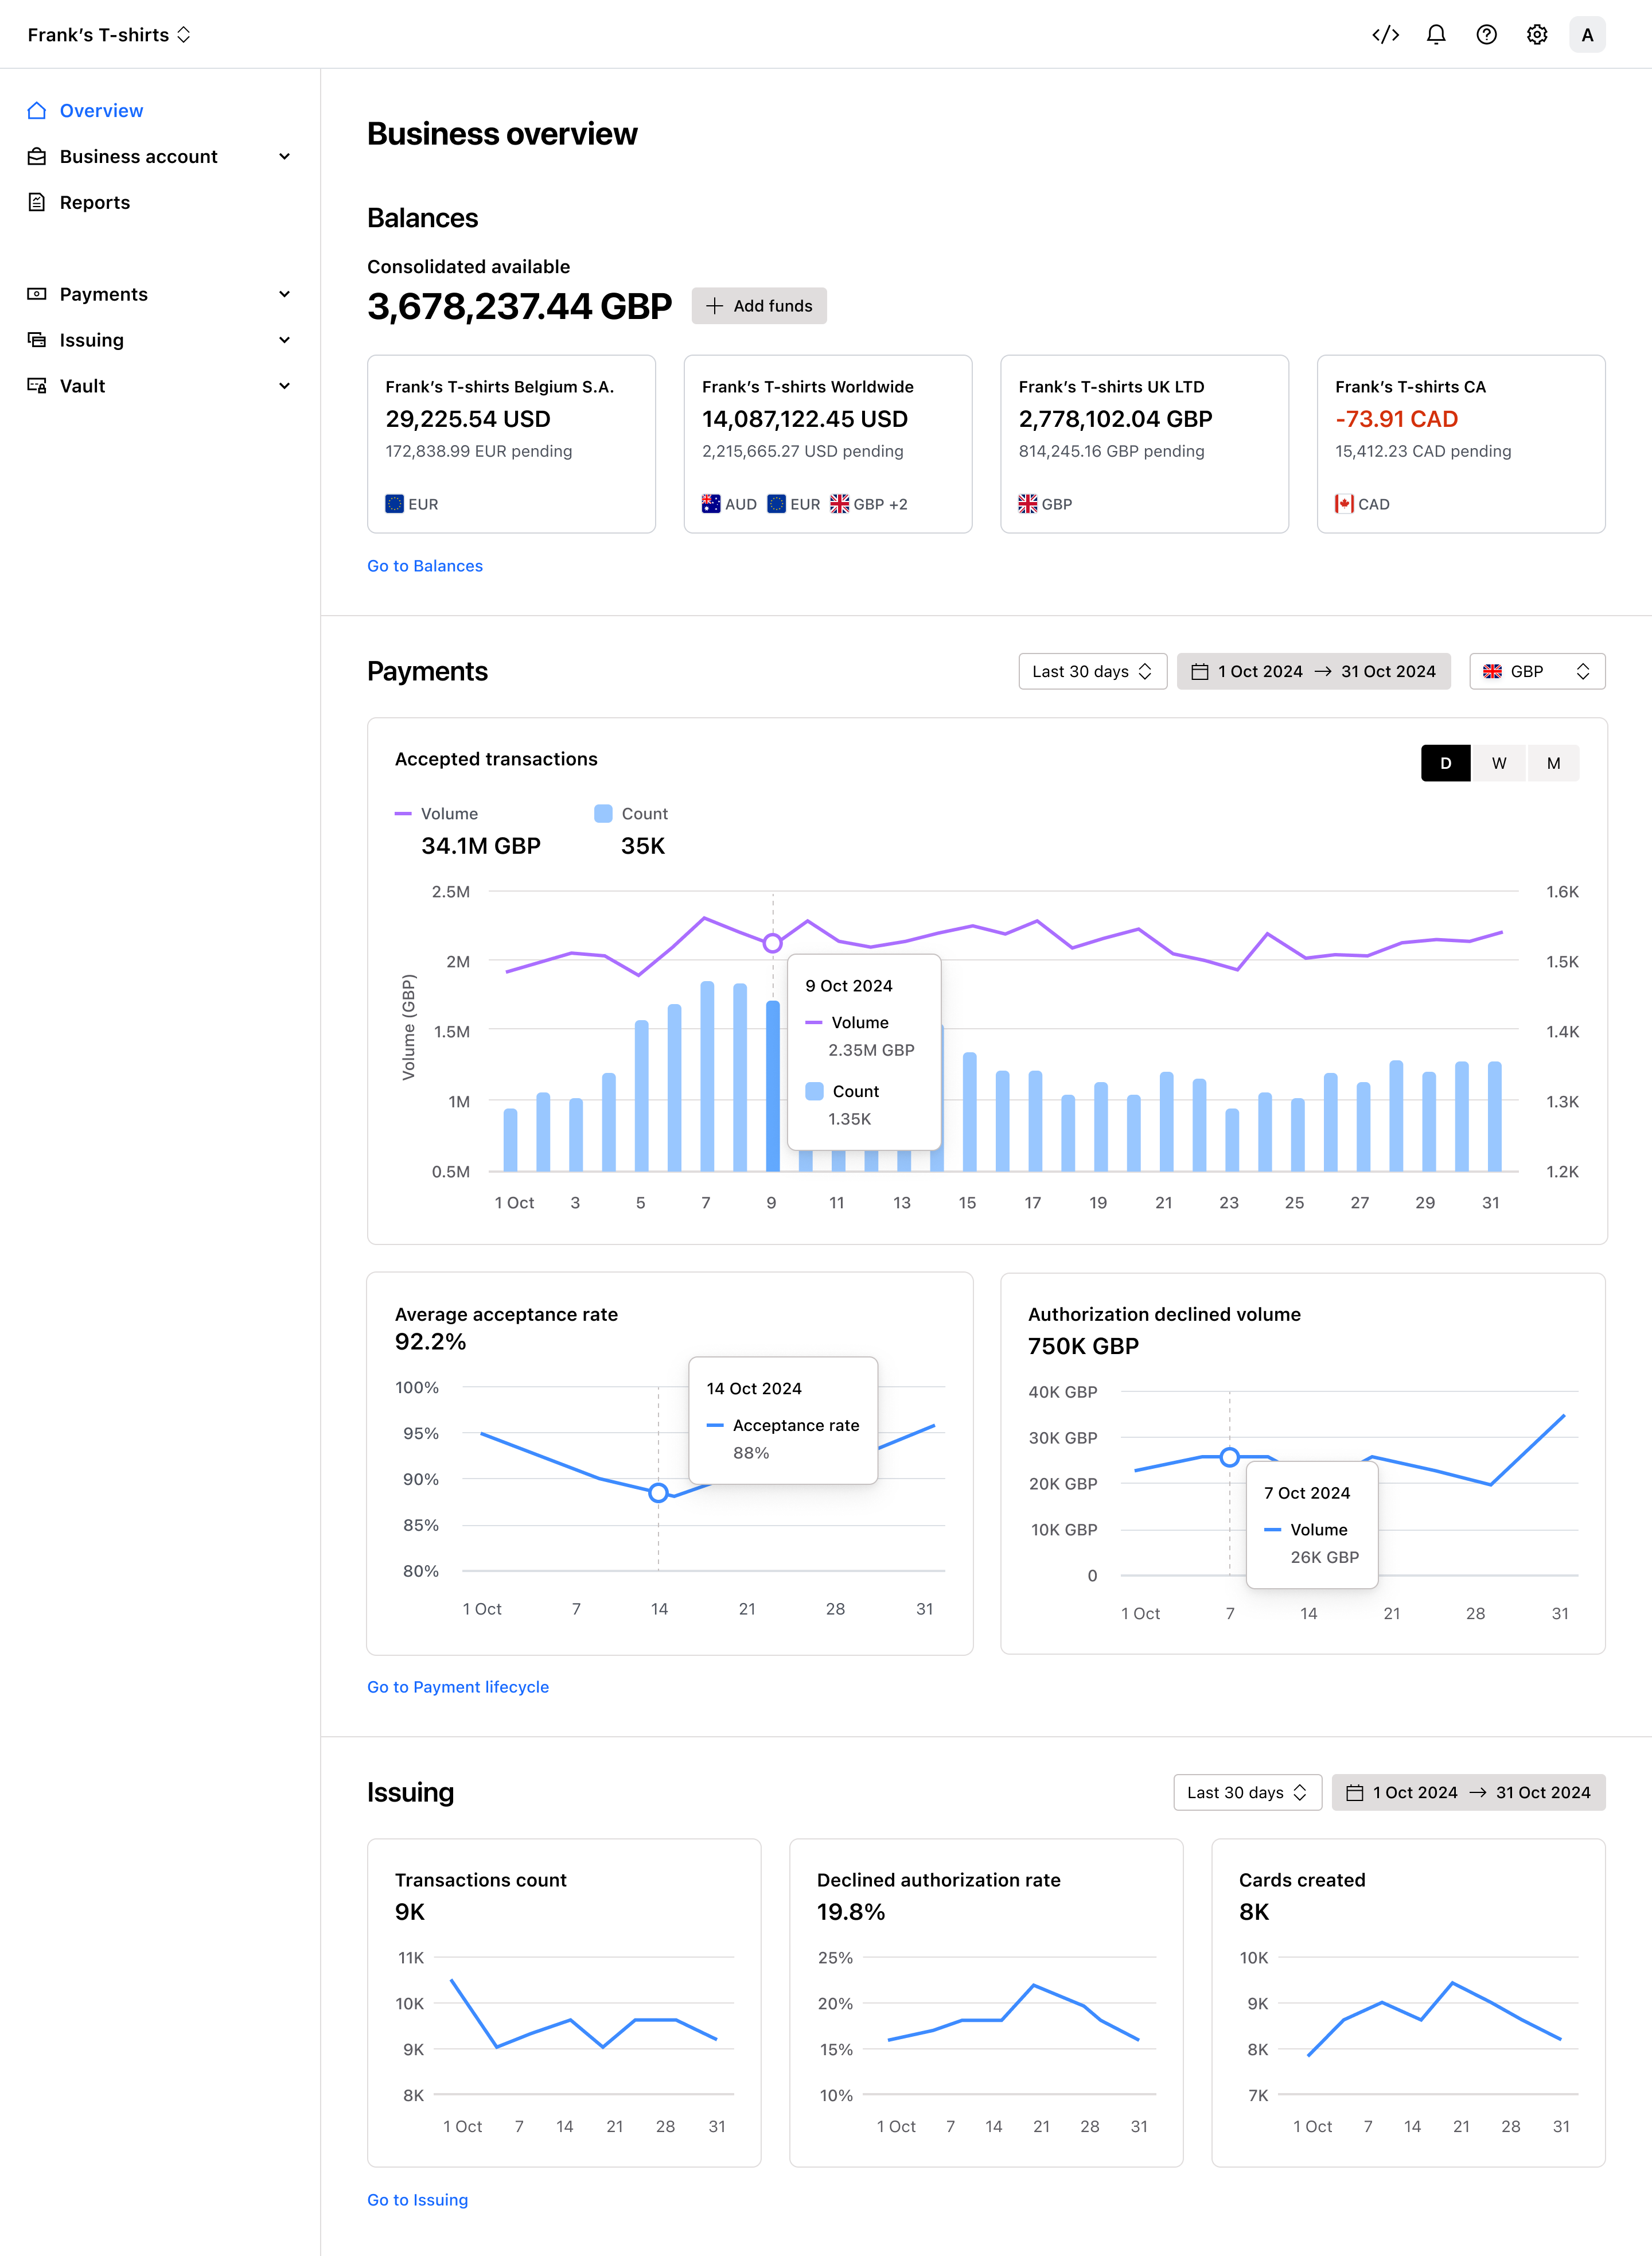Open Frank's T-shirts Belgium S.A. balance card
The width and height of the screenshot is (1652, 2256).
pos(511,444)
